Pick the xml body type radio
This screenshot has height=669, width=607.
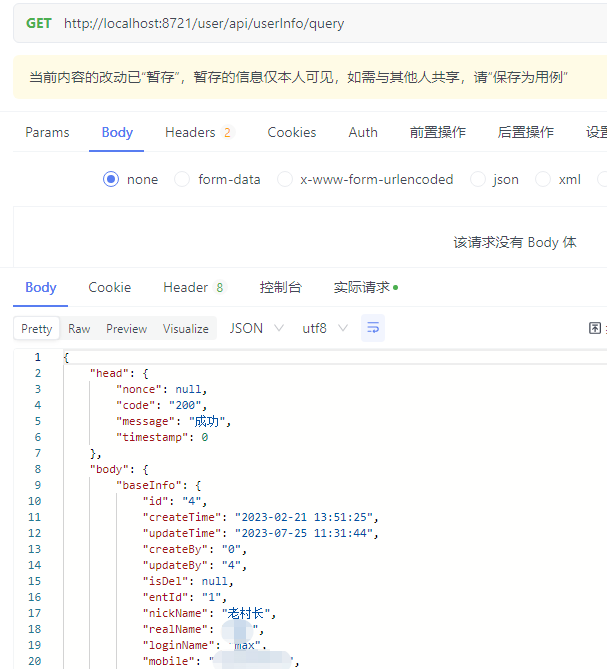pyautogui.click(x=543, y=180)
